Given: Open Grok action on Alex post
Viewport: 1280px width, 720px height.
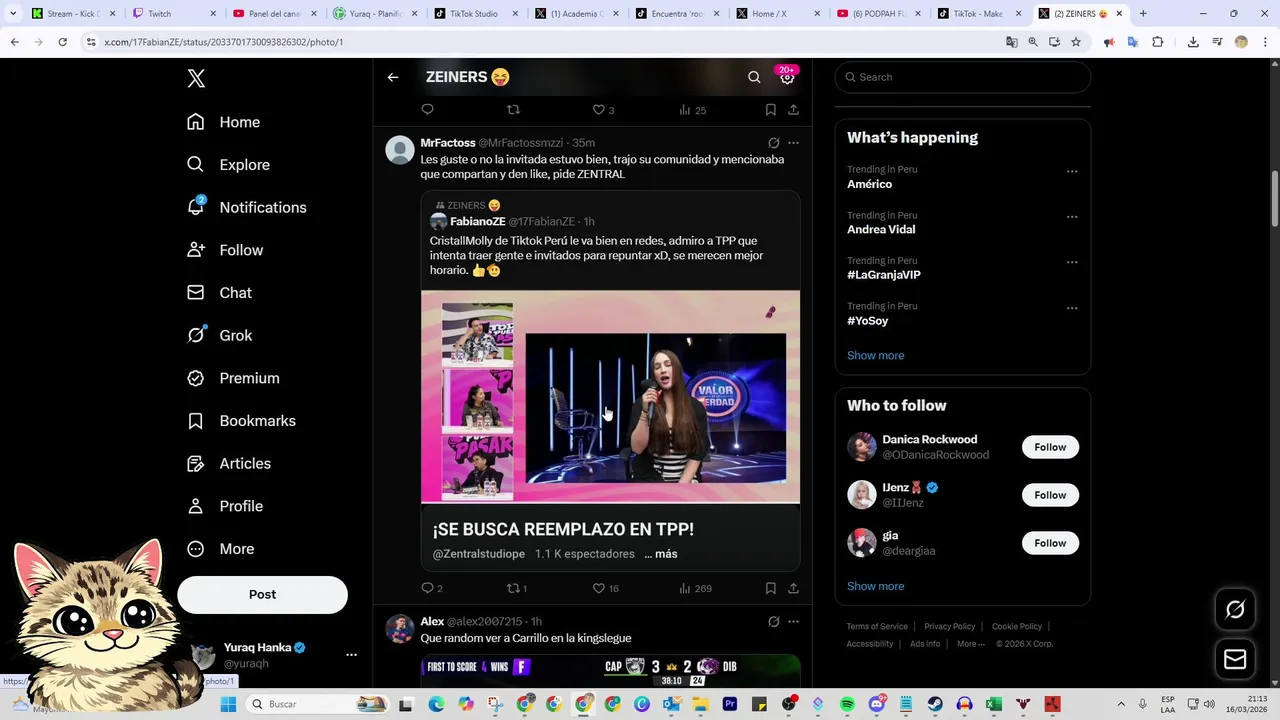Looking at the screenshot, I should (773, 622).
